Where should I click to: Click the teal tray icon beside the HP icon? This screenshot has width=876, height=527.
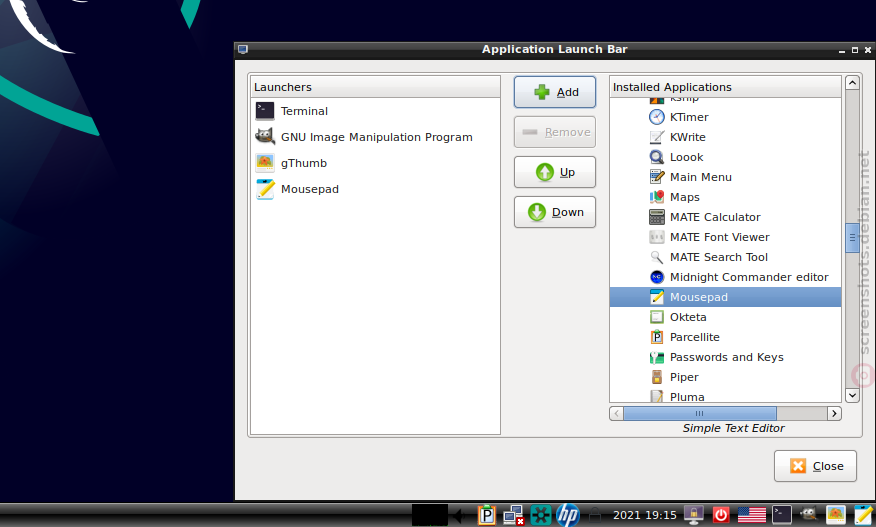(x=540, y=515)
